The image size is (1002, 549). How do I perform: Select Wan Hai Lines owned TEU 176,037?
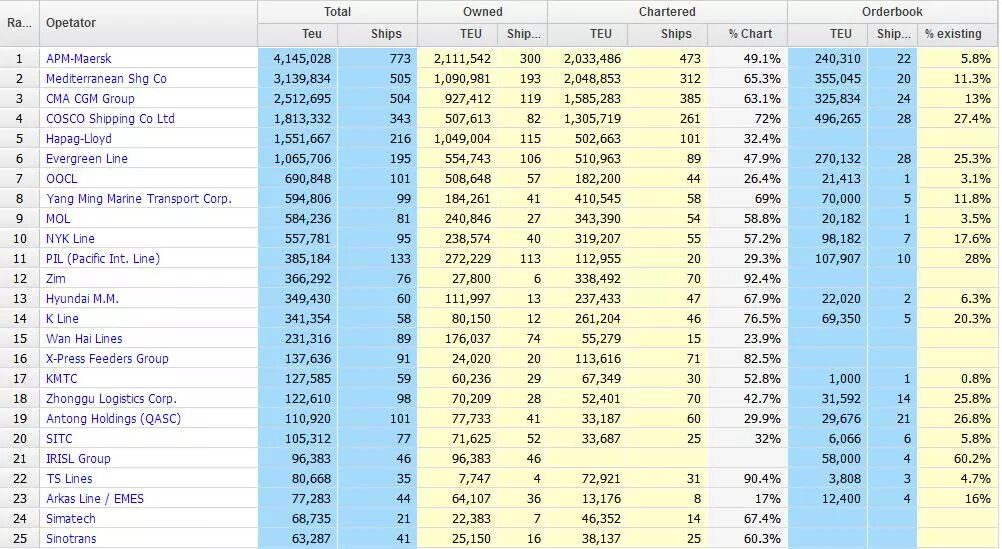(x=468, y=339)
